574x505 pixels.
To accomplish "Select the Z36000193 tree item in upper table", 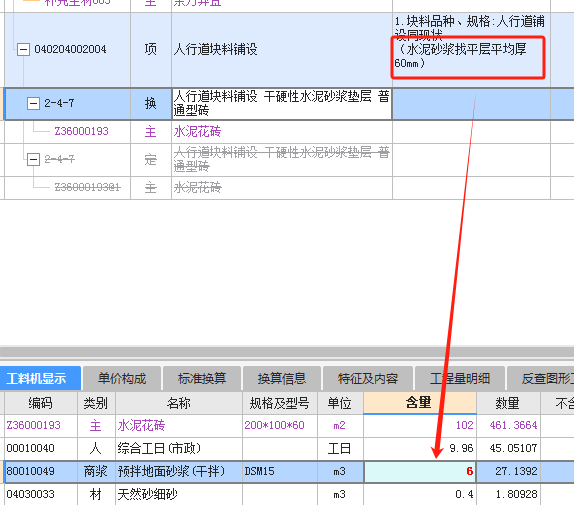I will tap(81, 131).
